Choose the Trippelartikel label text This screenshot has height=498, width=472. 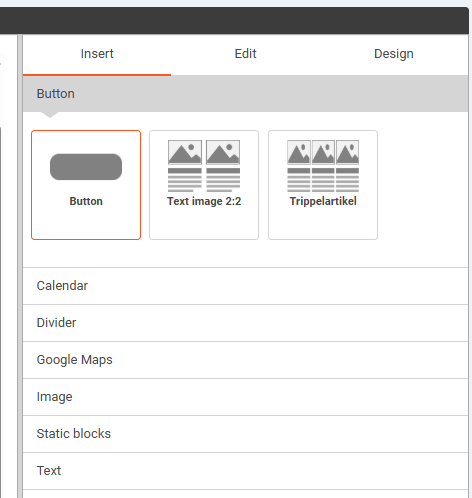(x=323, y=201)
